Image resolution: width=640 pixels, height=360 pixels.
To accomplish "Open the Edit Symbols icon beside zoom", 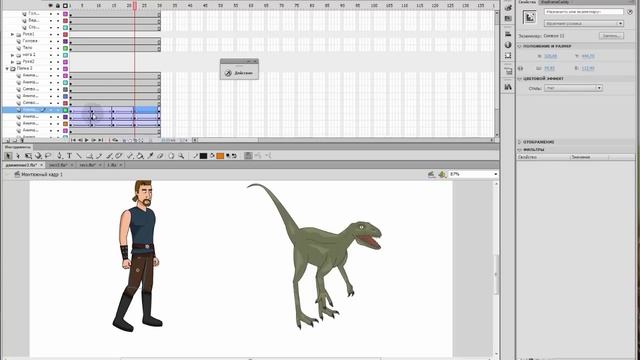I will pyautogui.click(x=442, y=174).
